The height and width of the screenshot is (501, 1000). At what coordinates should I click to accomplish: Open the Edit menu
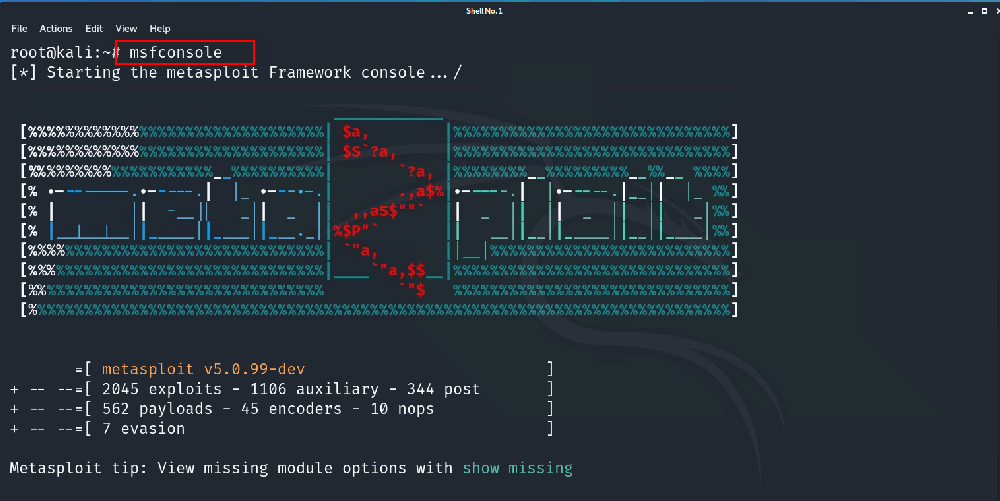coord(94,29)
